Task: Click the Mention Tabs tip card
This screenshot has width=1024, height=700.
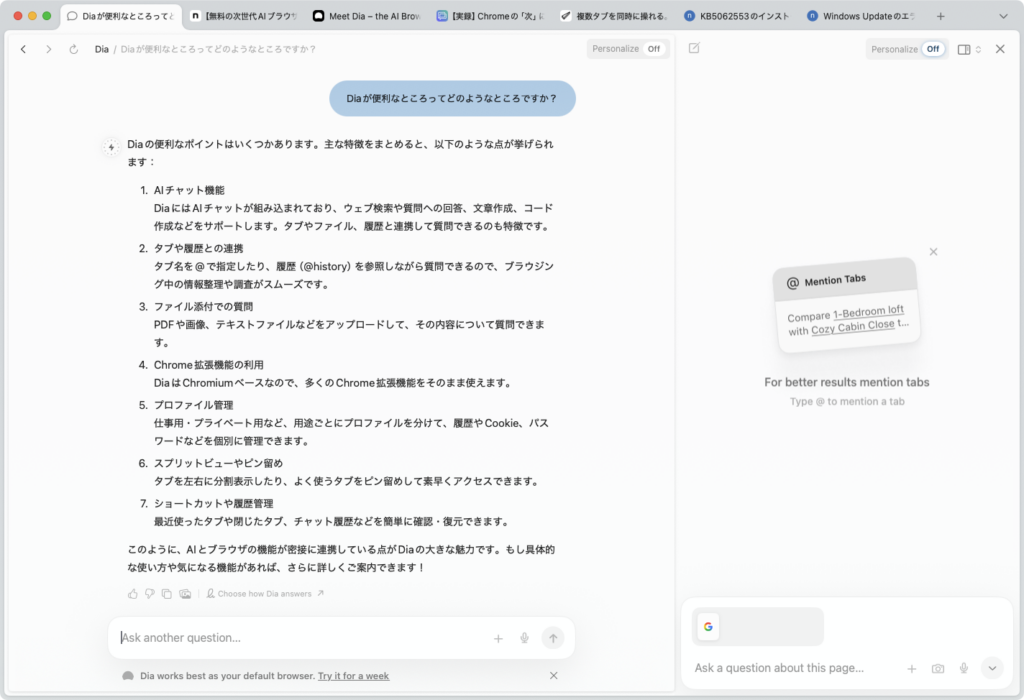Action: (x=846, y=305)
